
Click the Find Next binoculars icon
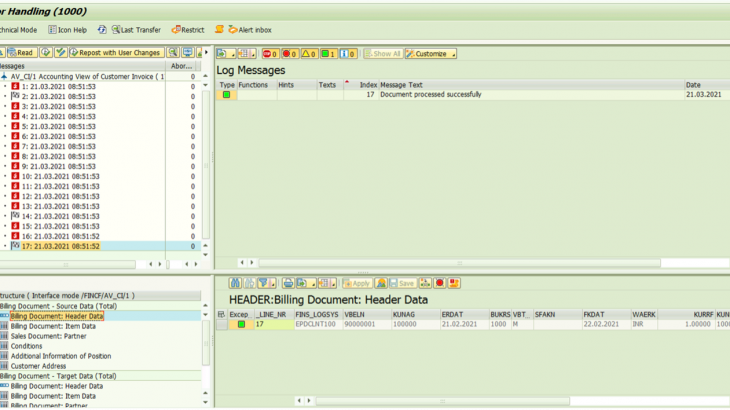249,283
